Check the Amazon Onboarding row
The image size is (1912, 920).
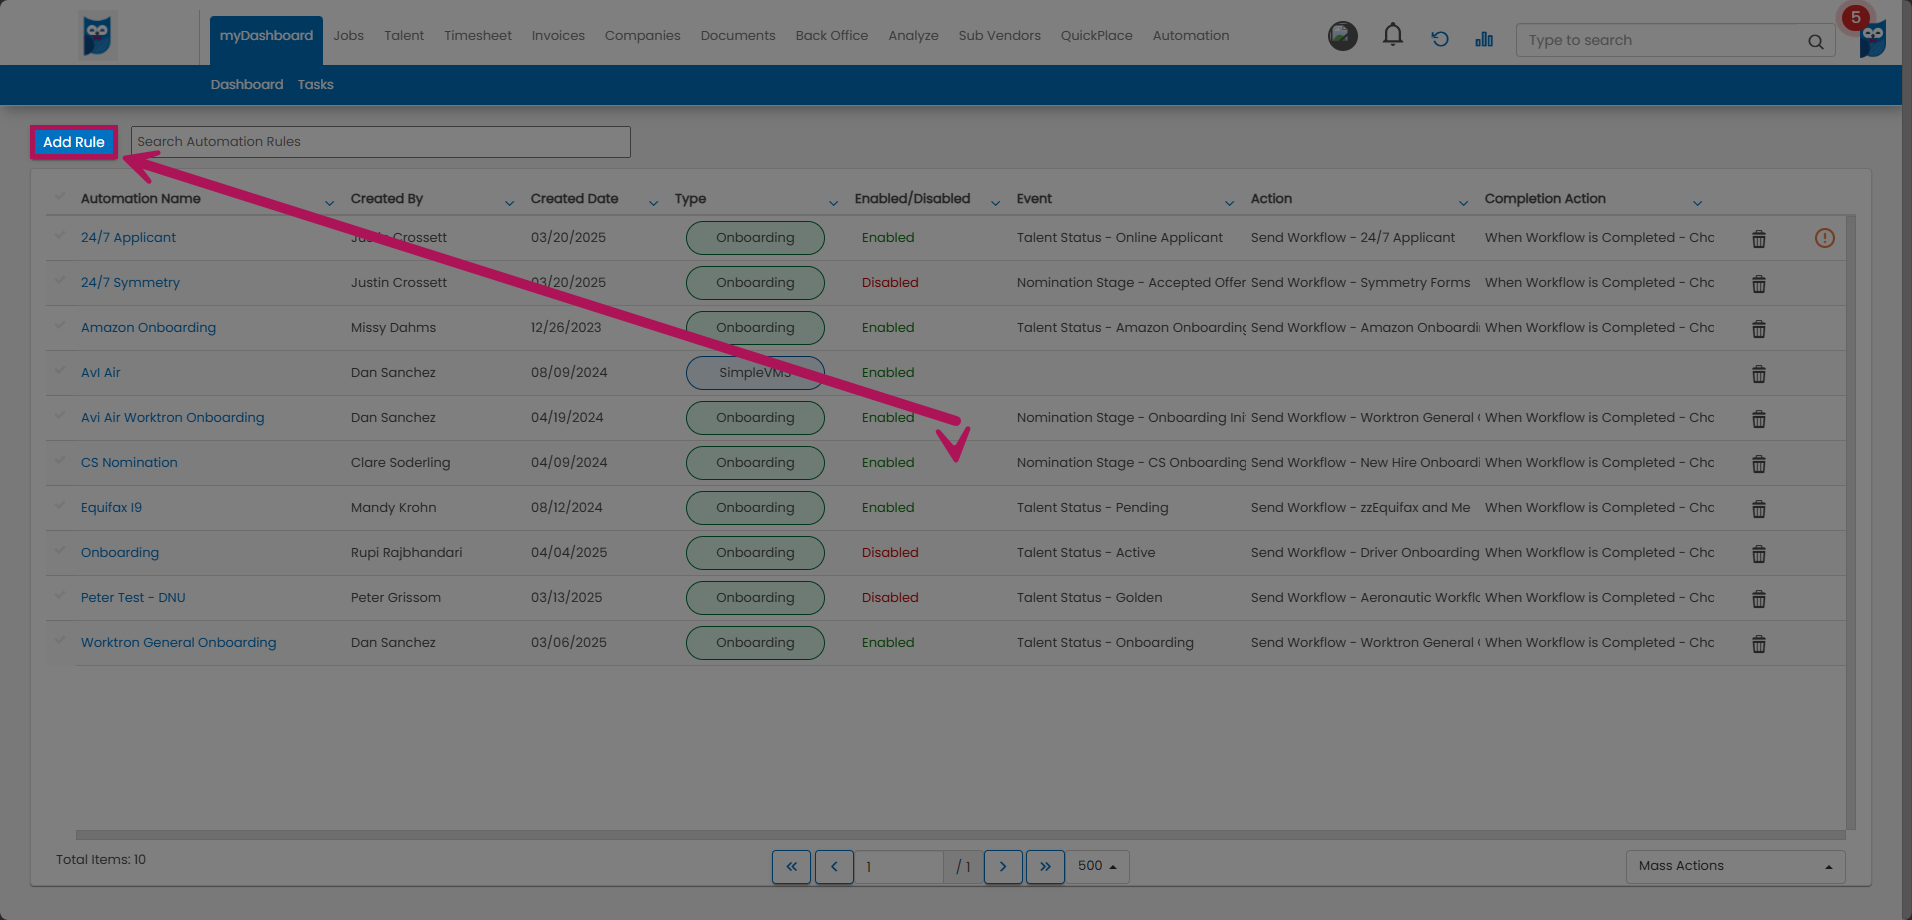(60, 325)
